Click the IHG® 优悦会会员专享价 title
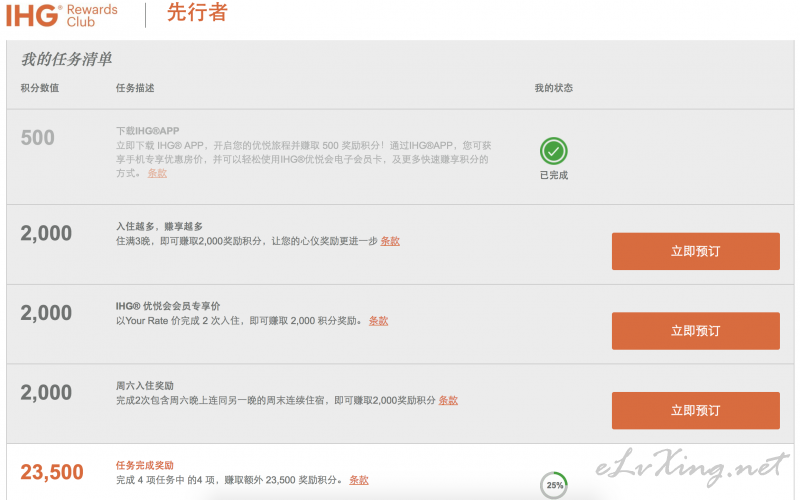 (x=168, y=306)
